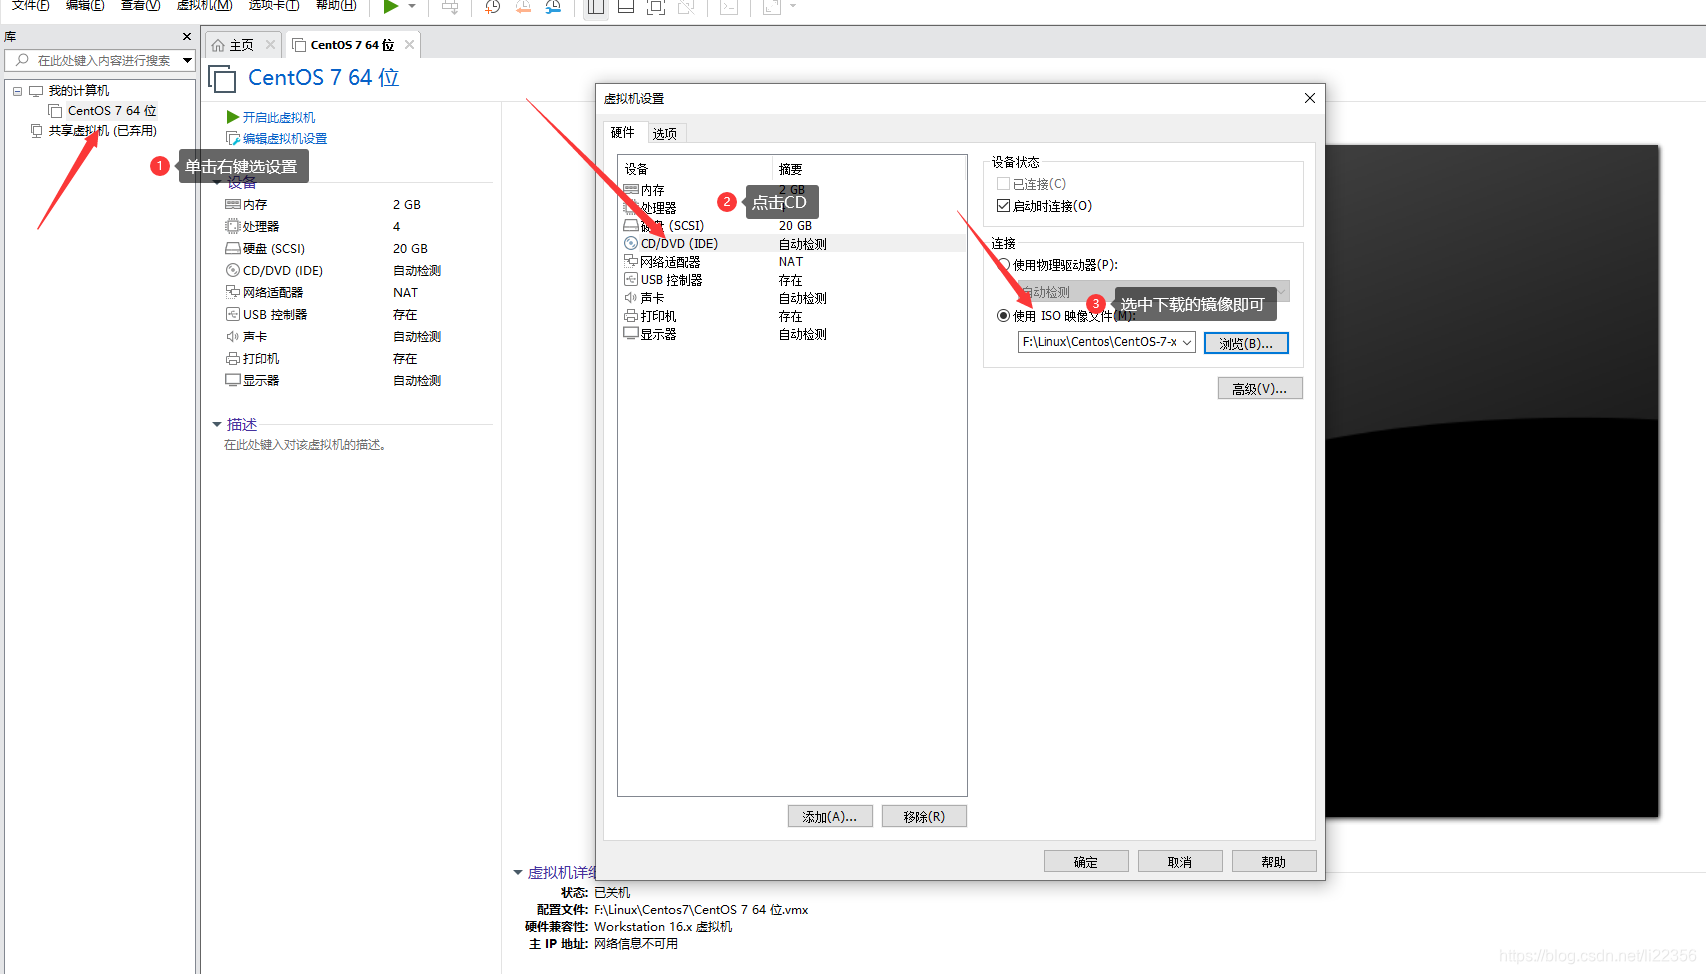
Task: Click the stretch guest display icon
Action: point(771,7)
